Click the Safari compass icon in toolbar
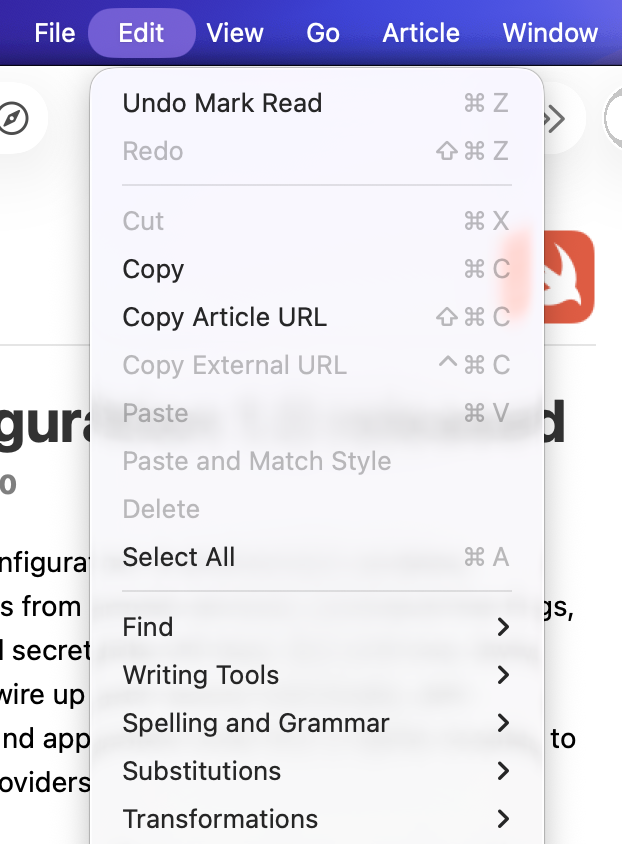 coord(14,119)
